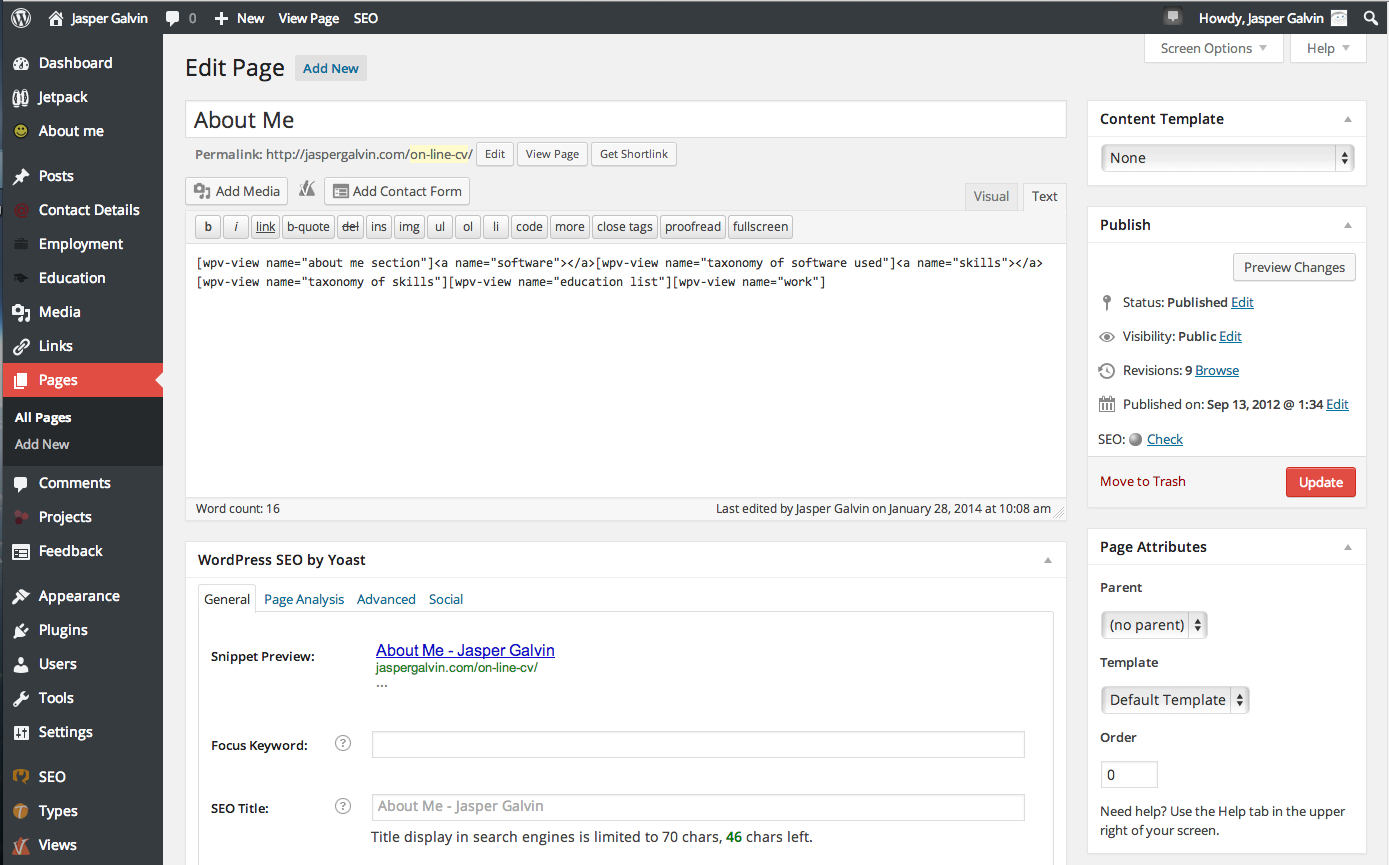Screen dimensions: 1389x865
Task: Open Appearance in the sidebar
Action: [x=79, y=596]
